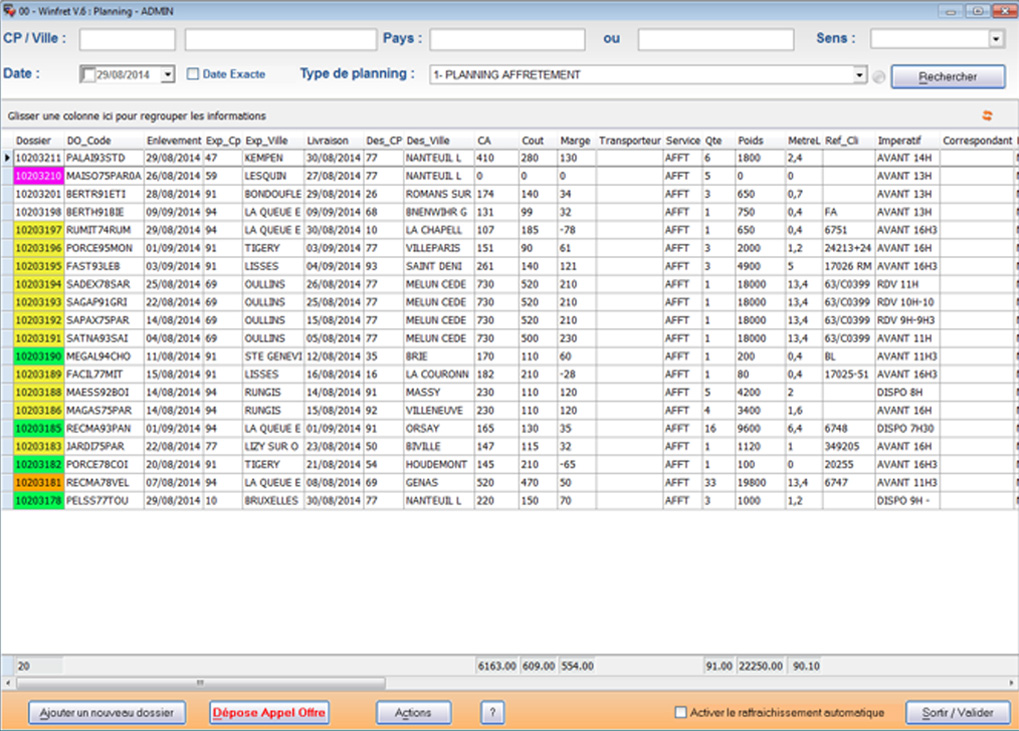Click the CA total 6163.00 in footer
This screenshot has height=731, width=1019.
point(497,666)
